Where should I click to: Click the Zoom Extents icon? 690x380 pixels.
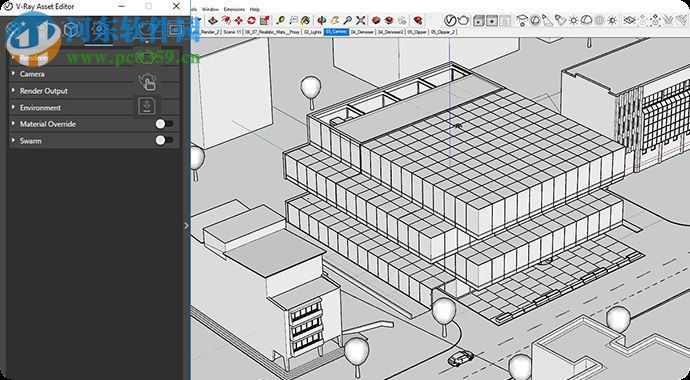[x=360, y=20]
